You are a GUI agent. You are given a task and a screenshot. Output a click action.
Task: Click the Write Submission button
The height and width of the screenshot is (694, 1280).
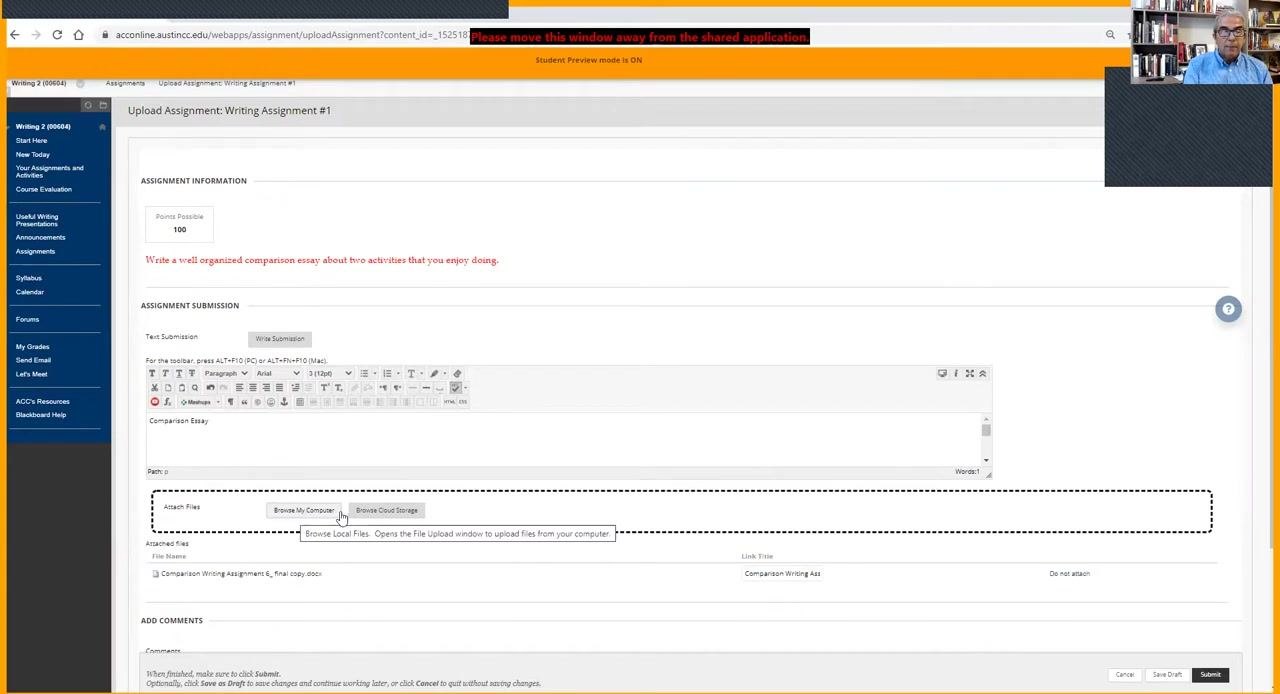pyautogui.click(x=280, y=339)
